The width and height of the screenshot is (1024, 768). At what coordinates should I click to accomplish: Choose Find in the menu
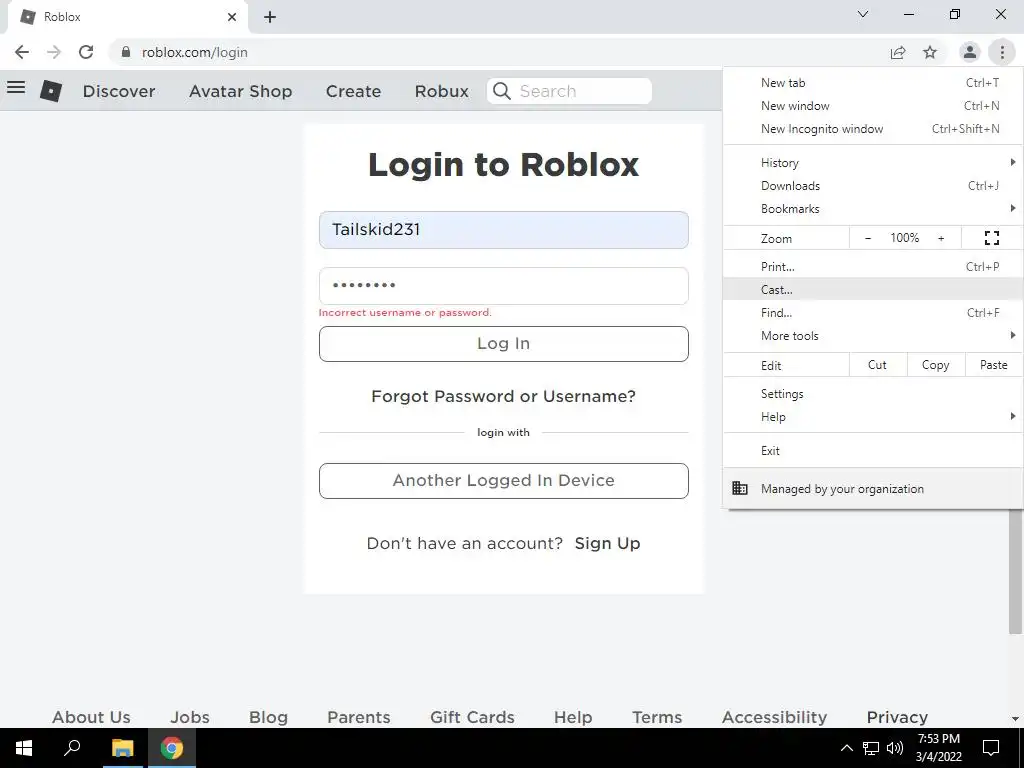[x=873, y=312]
